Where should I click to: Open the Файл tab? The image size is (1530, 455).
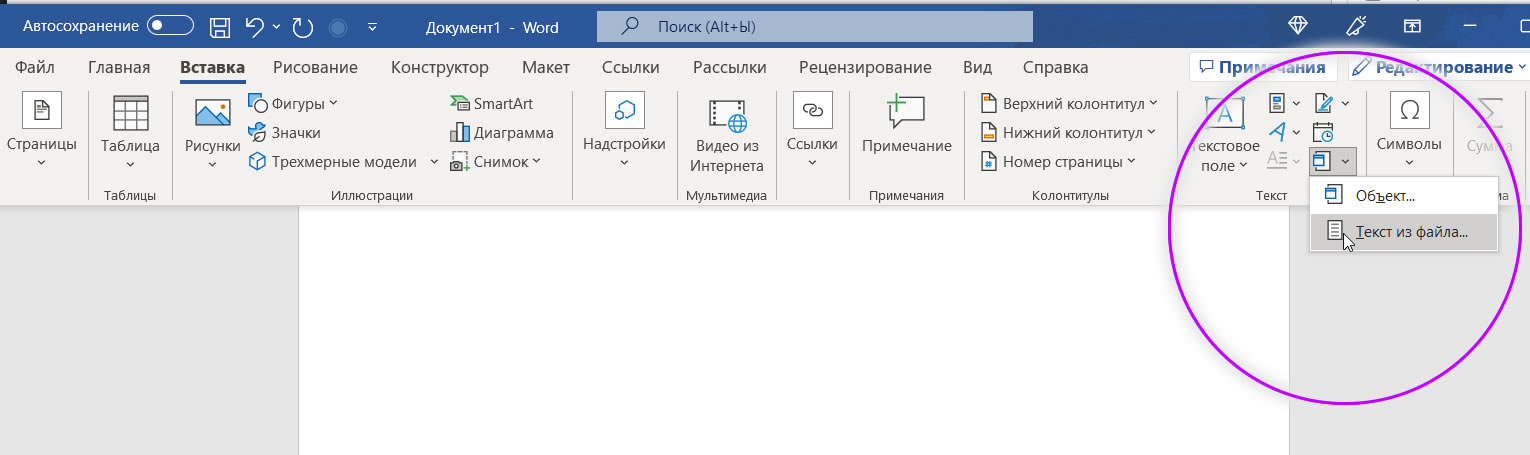35,68
